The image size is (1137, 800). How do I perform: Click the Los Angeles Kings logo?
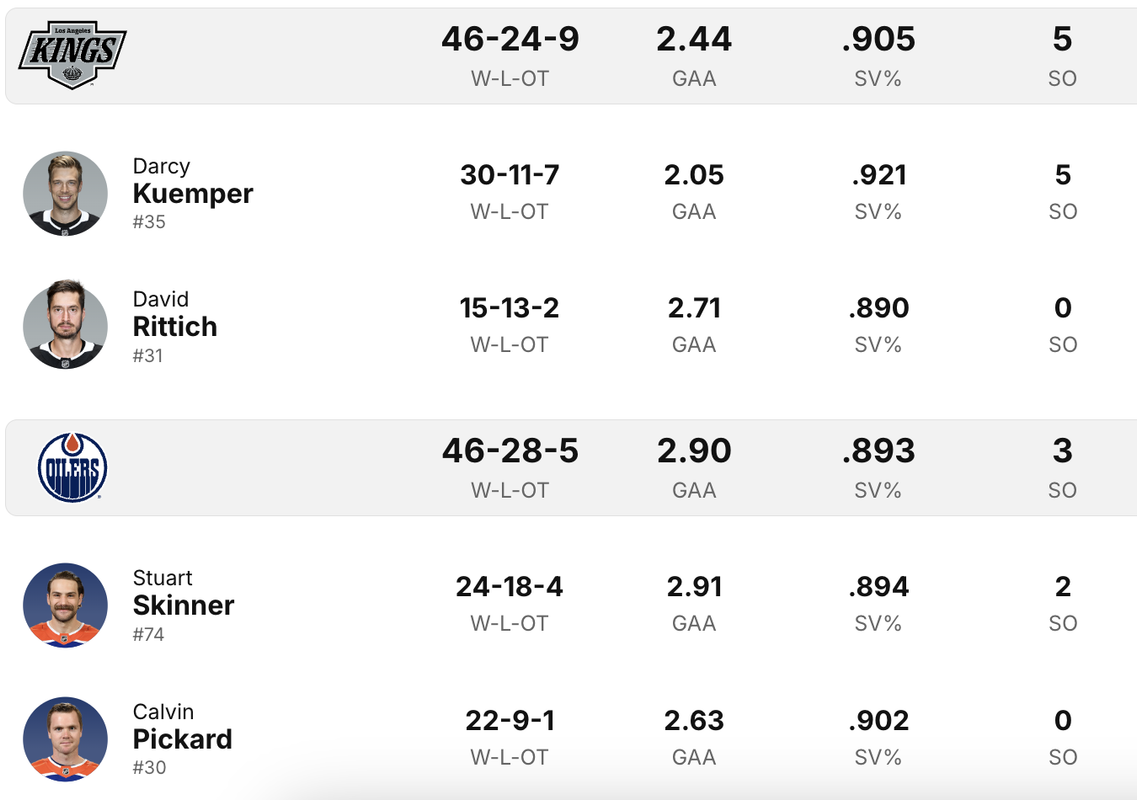pyautogui.click(x=73, y=55)
